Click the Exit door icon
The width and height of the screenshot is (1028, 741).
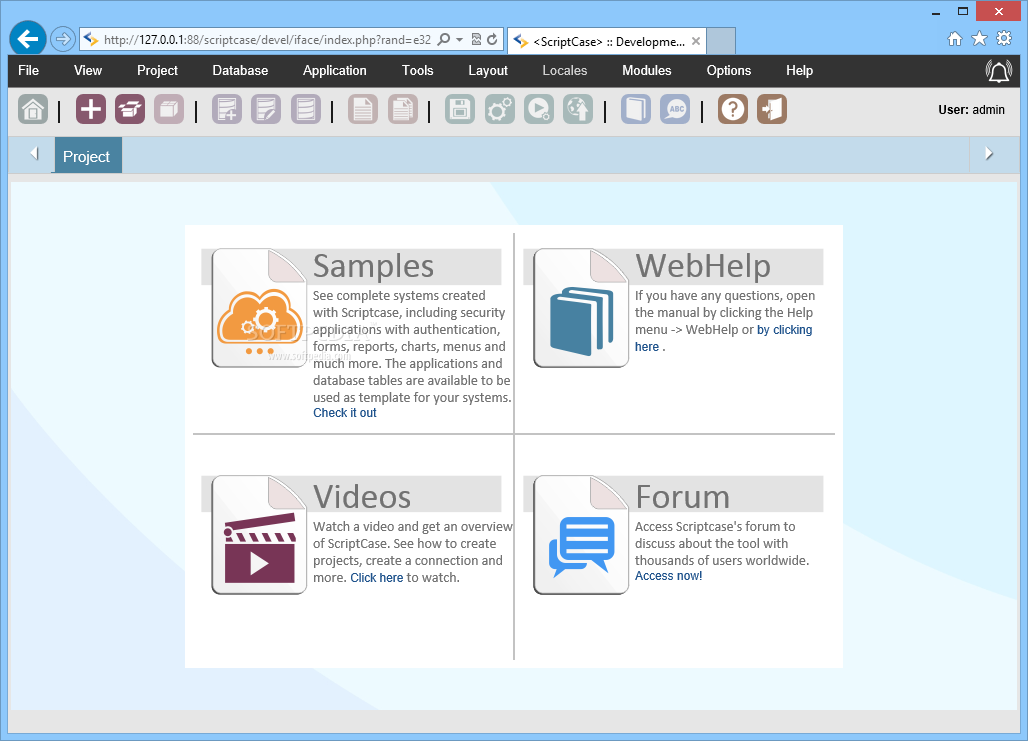point(772,110)
